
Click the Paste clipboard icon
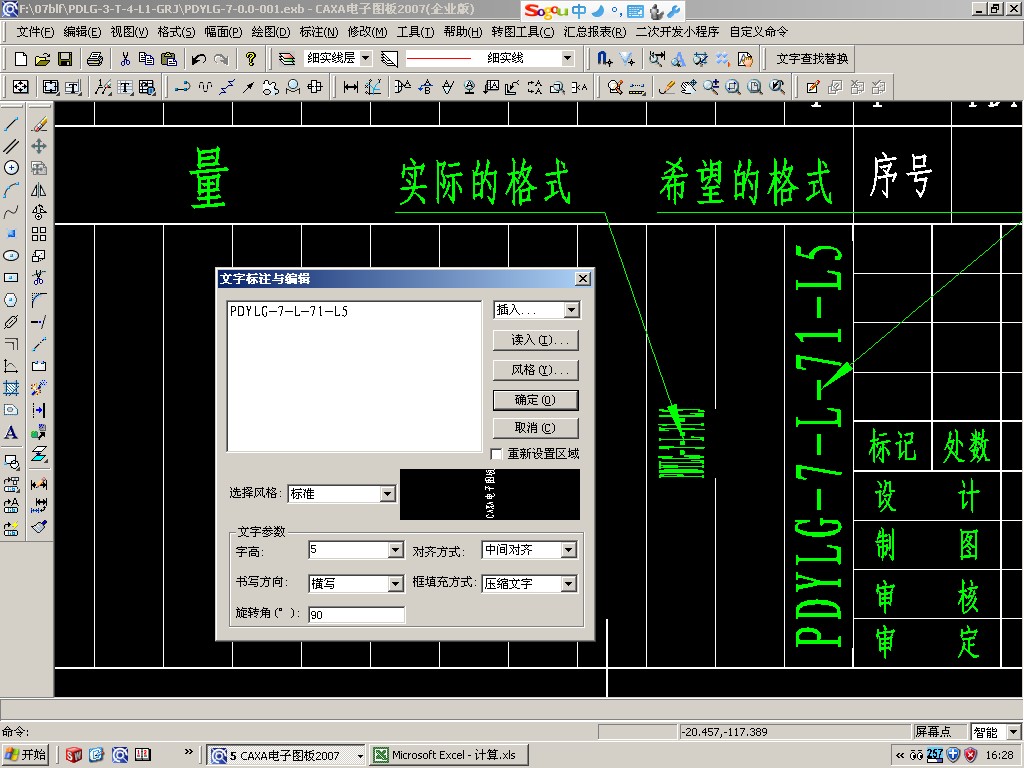click(168, 59)
